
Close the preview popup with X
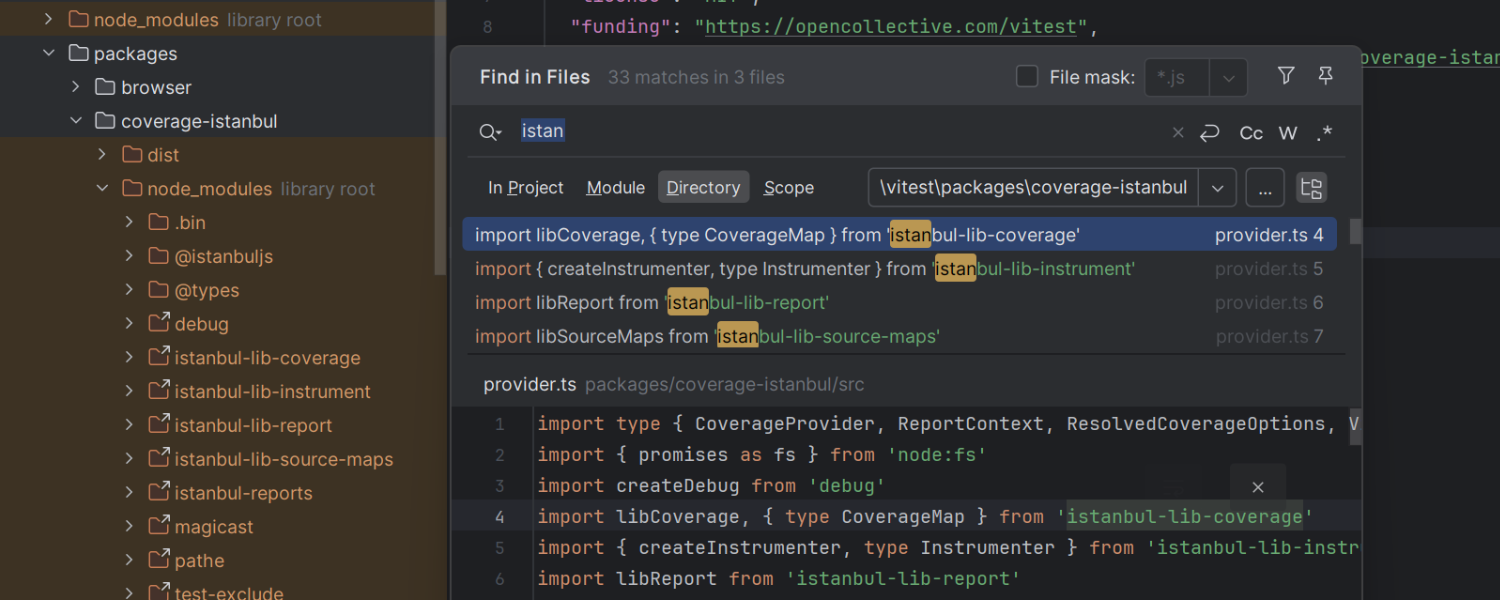coord(1258,487)
